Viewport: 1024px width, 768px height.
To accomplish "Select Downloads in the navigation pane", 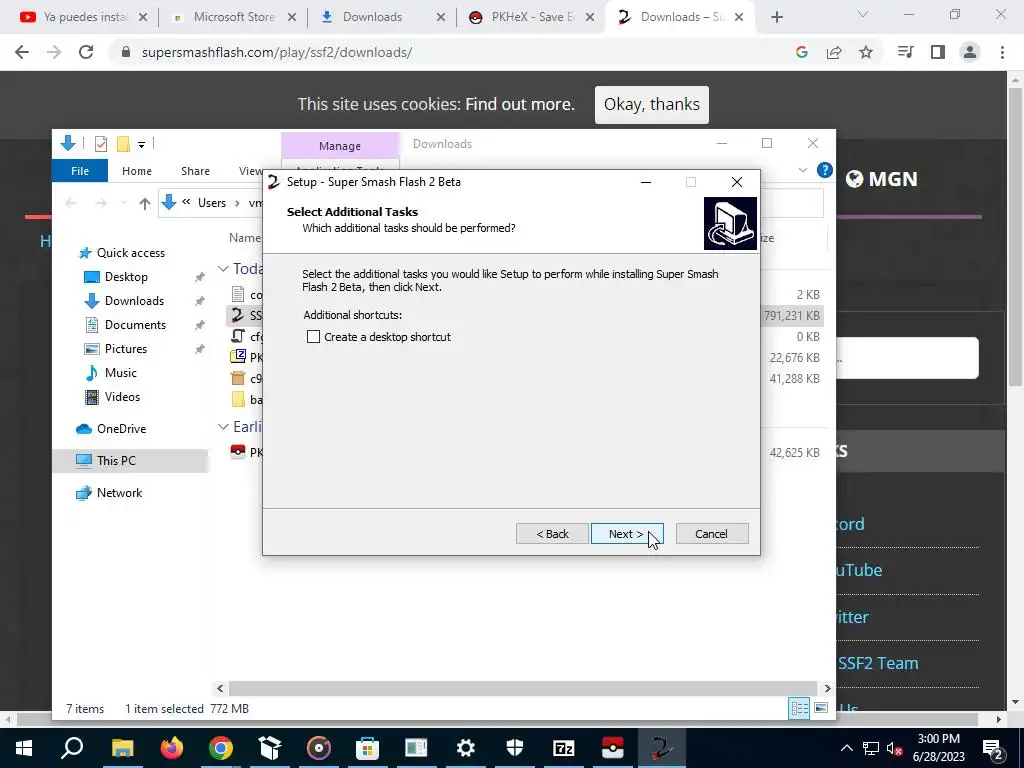I will point(134,301).
